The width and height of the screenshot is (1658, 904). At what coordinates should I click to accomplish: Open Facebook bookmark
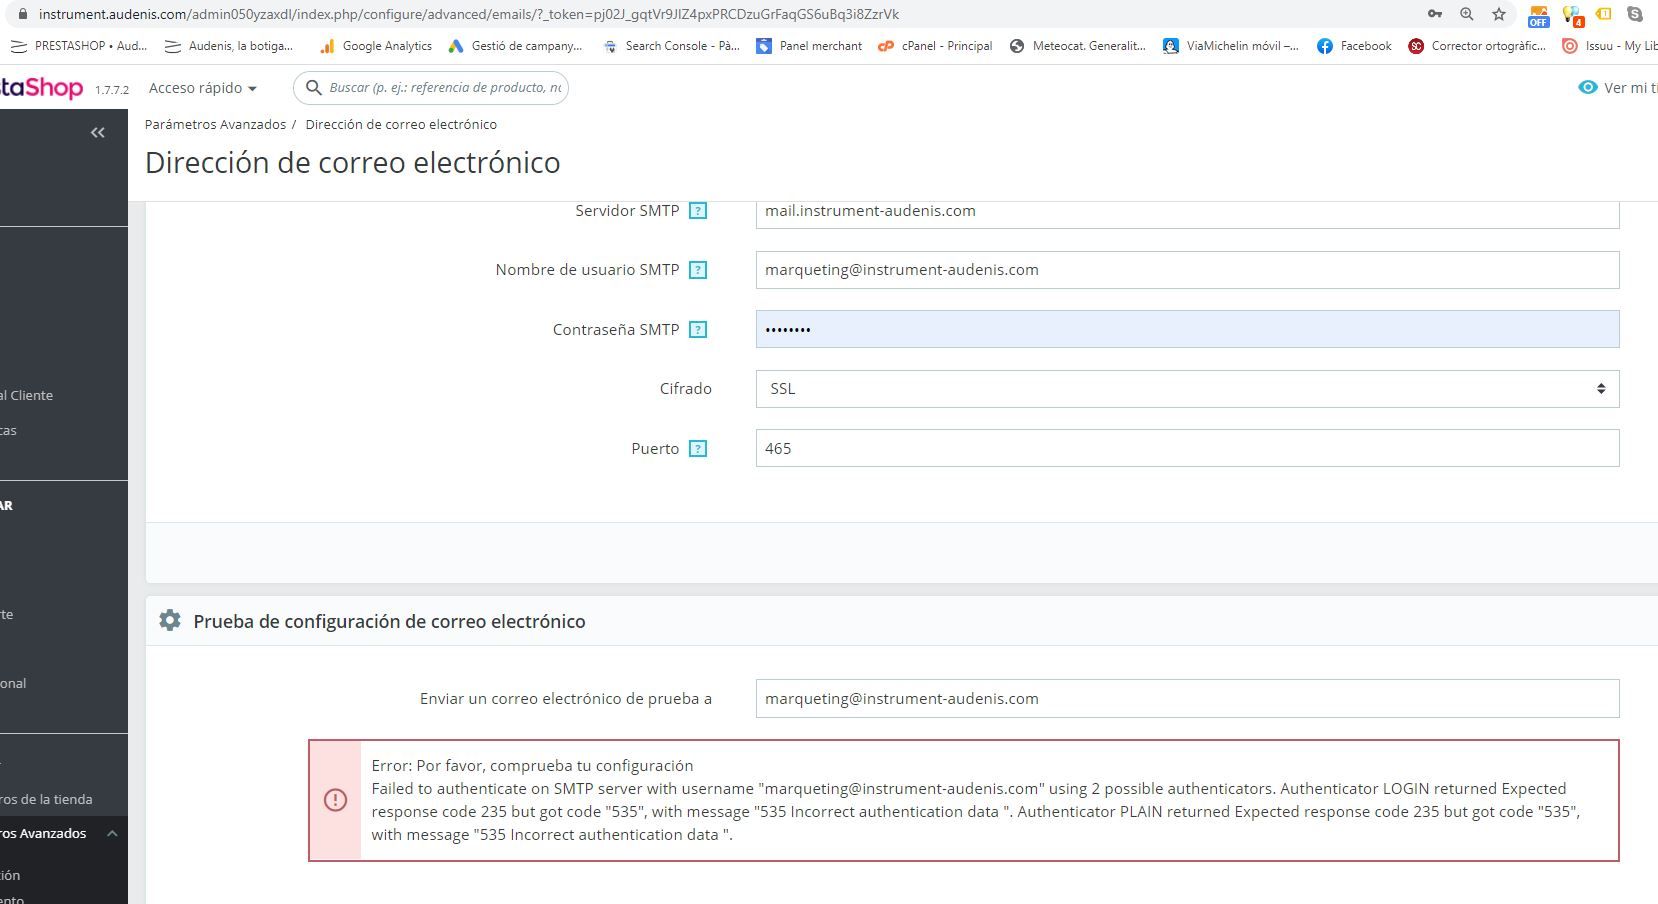1354,46
